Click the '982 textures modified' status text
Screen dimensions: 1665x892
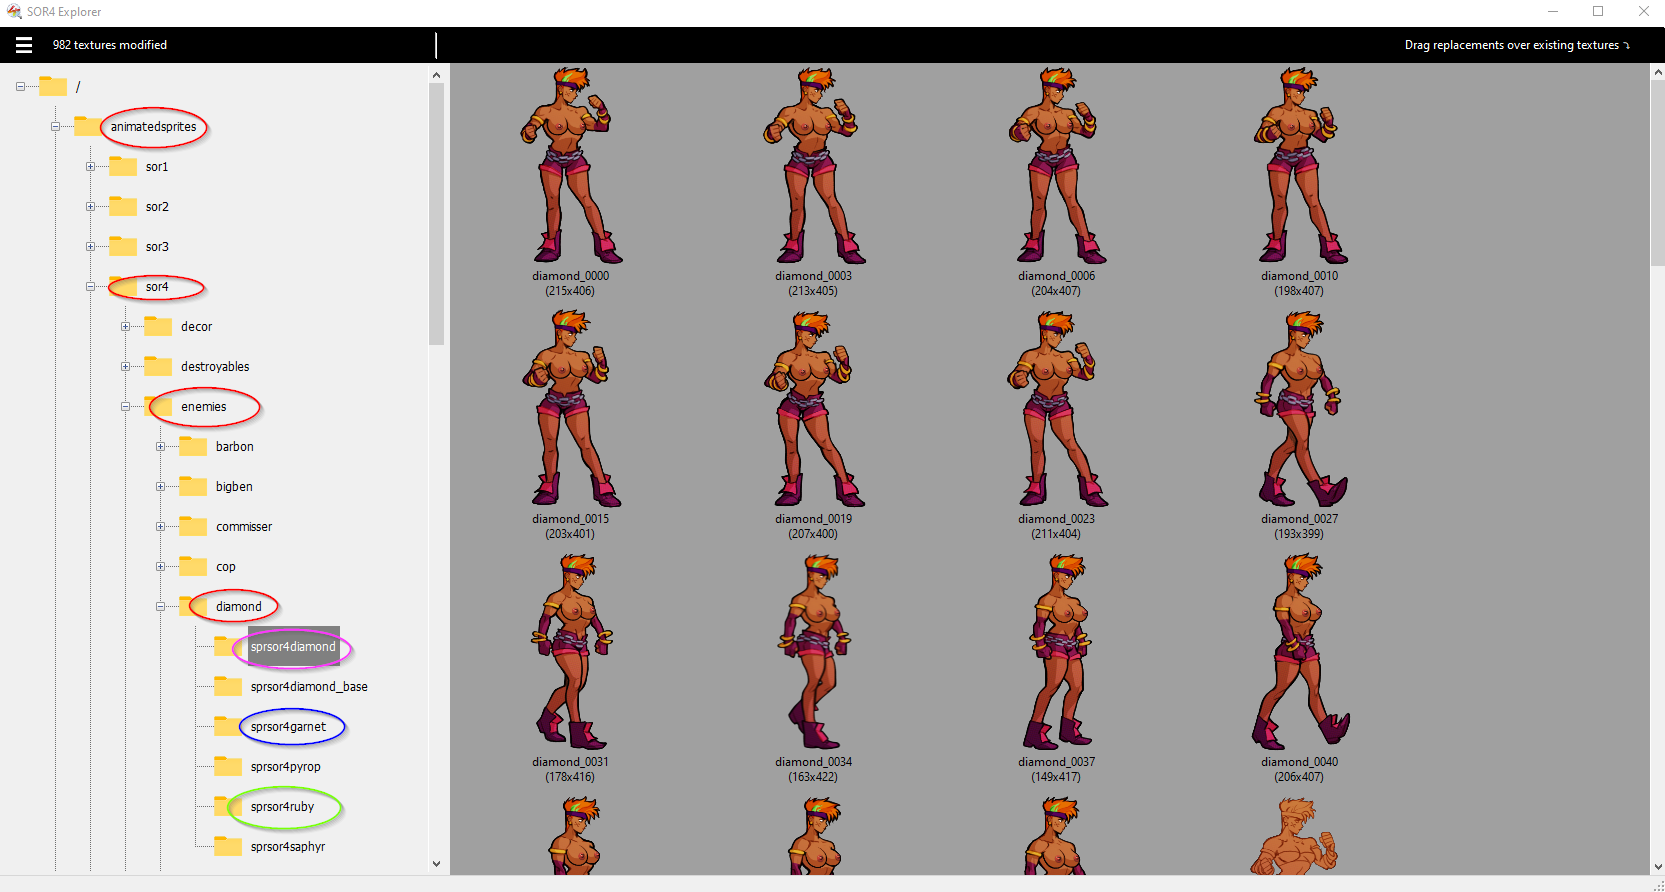[x=110, y=45]
